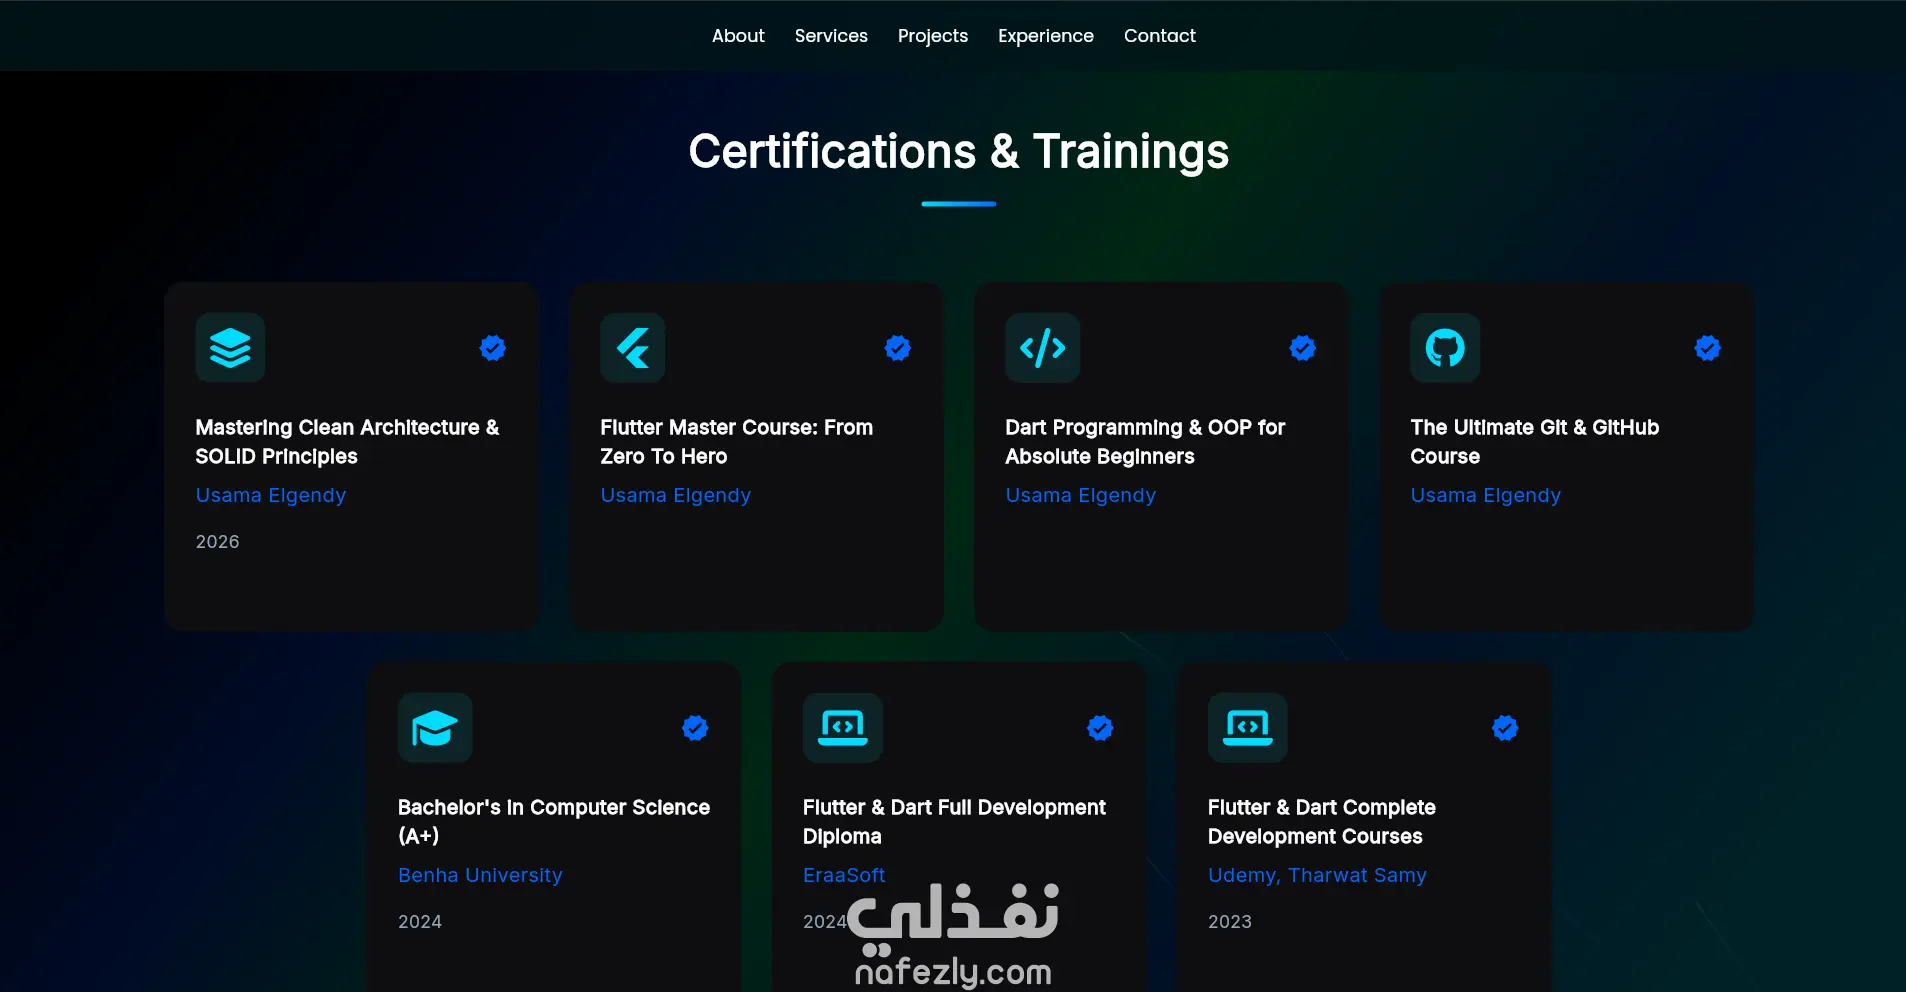1906x992 pixels.
Task: Click code brackets icon on Dart Programming card
Action: (1042, 348)
